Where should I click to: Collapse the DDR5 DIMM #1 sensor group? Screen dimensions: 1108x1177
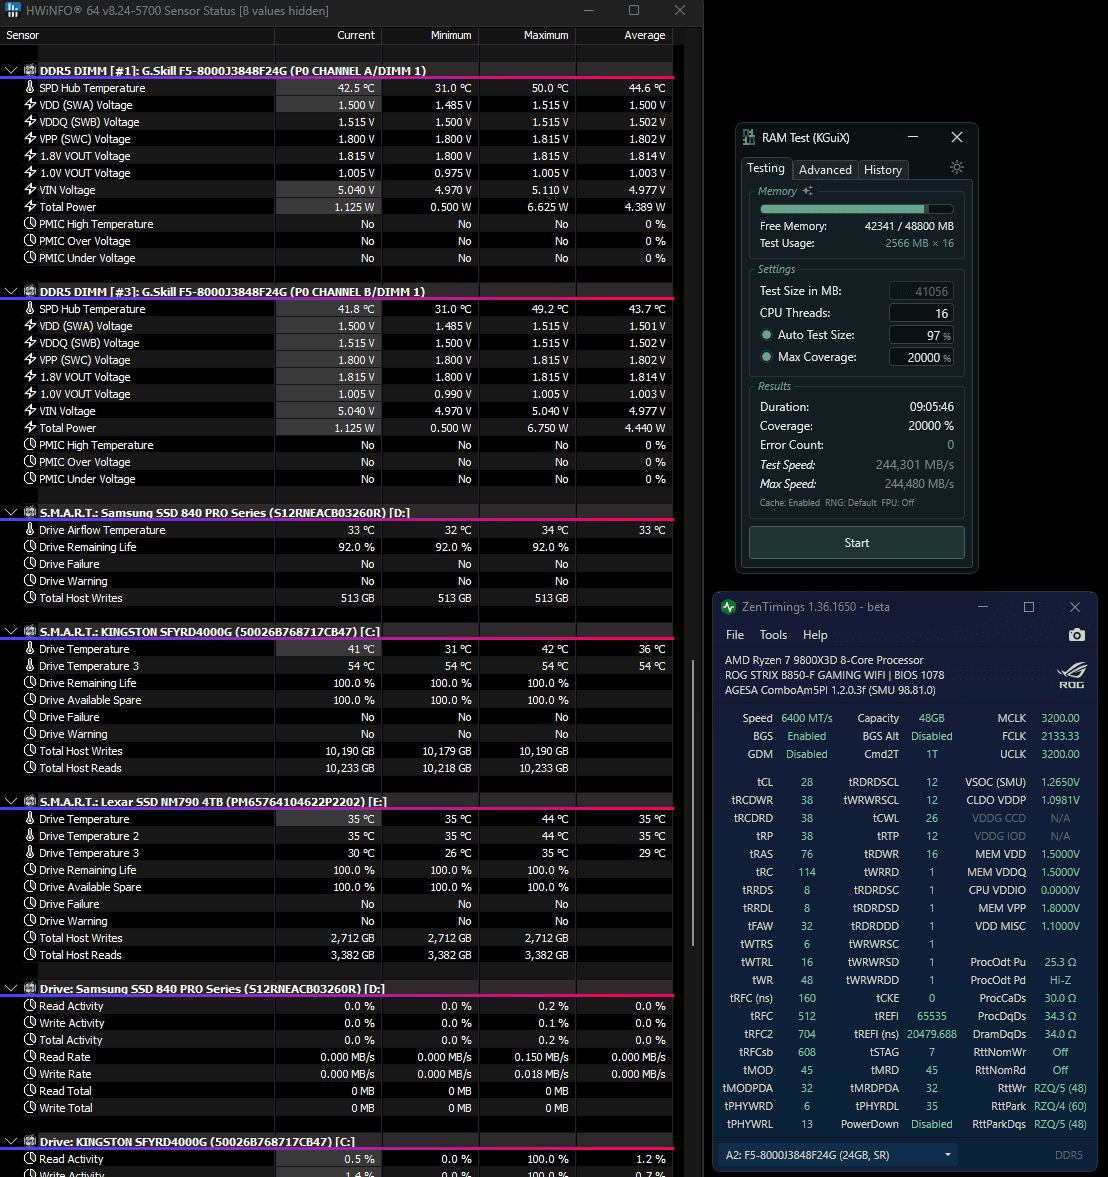tap(11, 70)
